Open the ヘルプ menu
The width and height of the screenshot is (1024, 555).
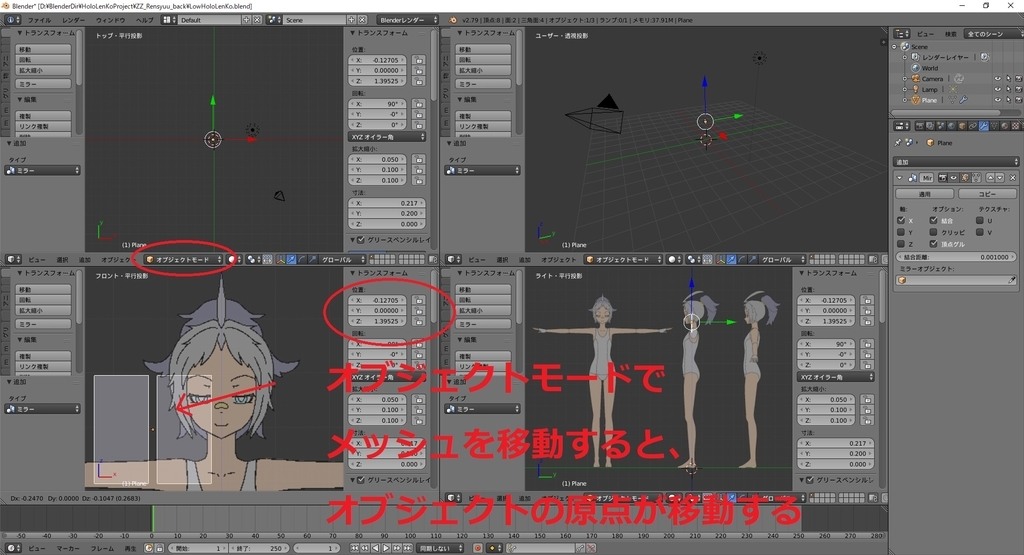tap(144, 20)
